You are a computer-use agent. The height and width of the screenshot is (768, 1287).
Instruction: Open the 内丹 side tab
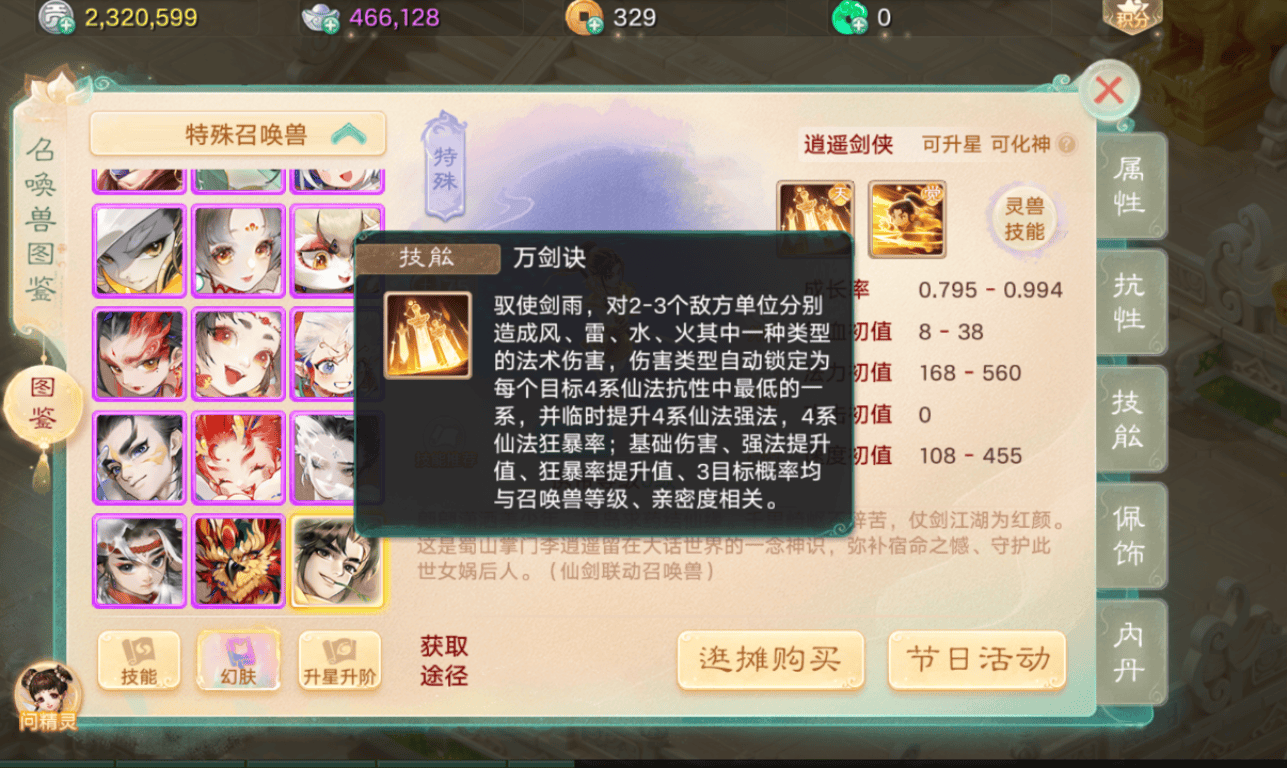click(1131, 653)
